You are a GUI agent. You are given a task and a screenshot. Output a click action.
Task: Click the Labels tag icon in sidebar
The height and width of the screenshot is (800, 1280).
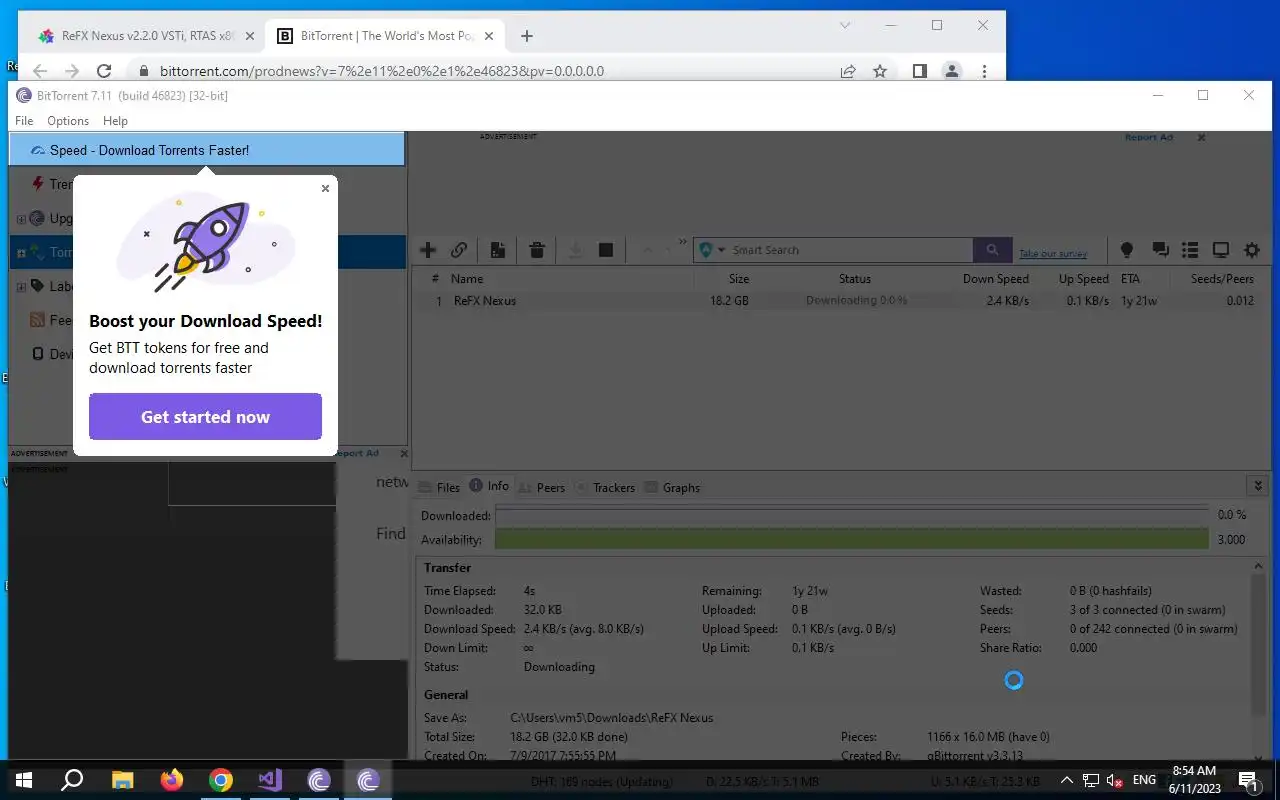(38, 286)
